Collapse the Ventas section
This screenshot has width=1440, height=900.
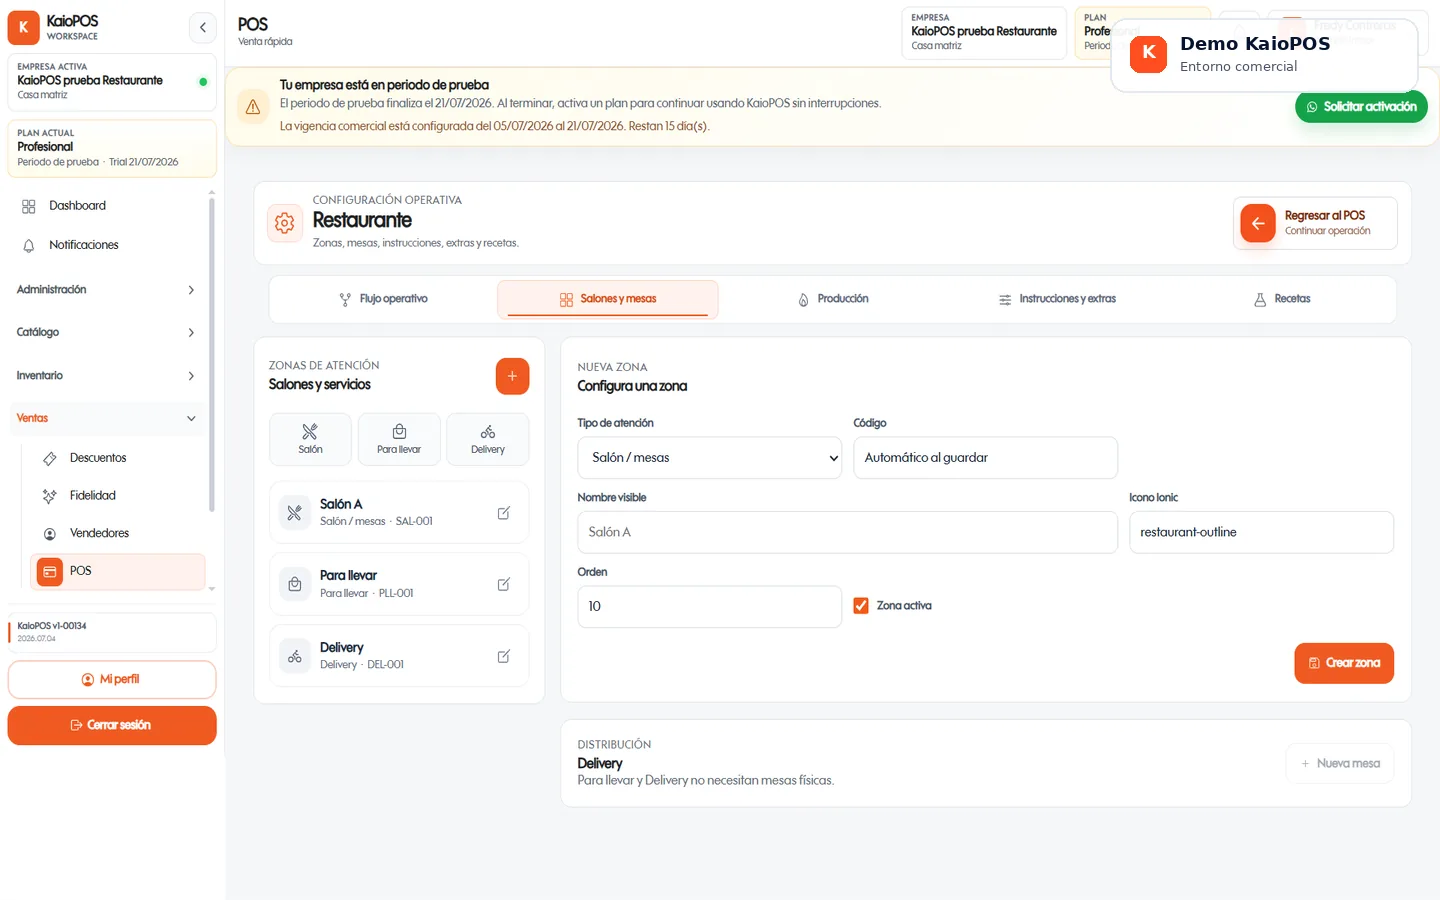click(107, 418)
